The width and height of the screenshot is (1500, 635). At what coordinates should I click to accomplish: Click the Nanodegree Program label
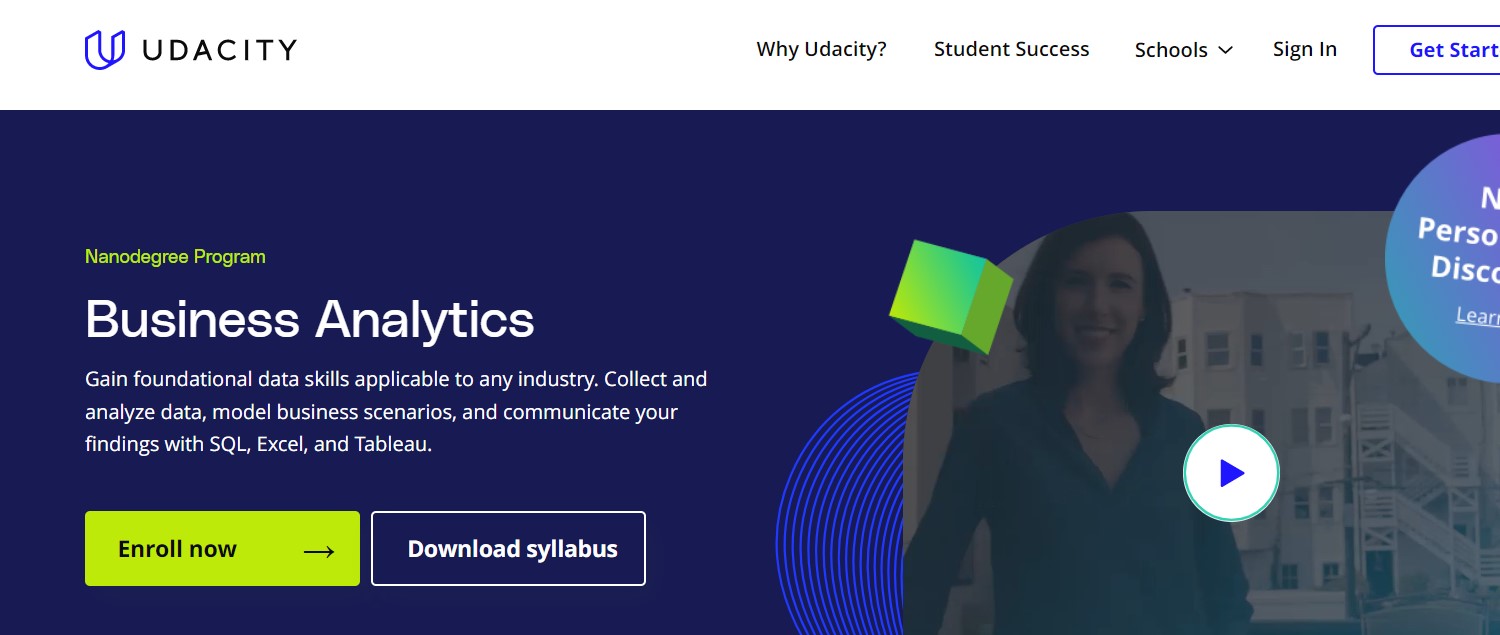pyautogui.click(x=174, y=257)
